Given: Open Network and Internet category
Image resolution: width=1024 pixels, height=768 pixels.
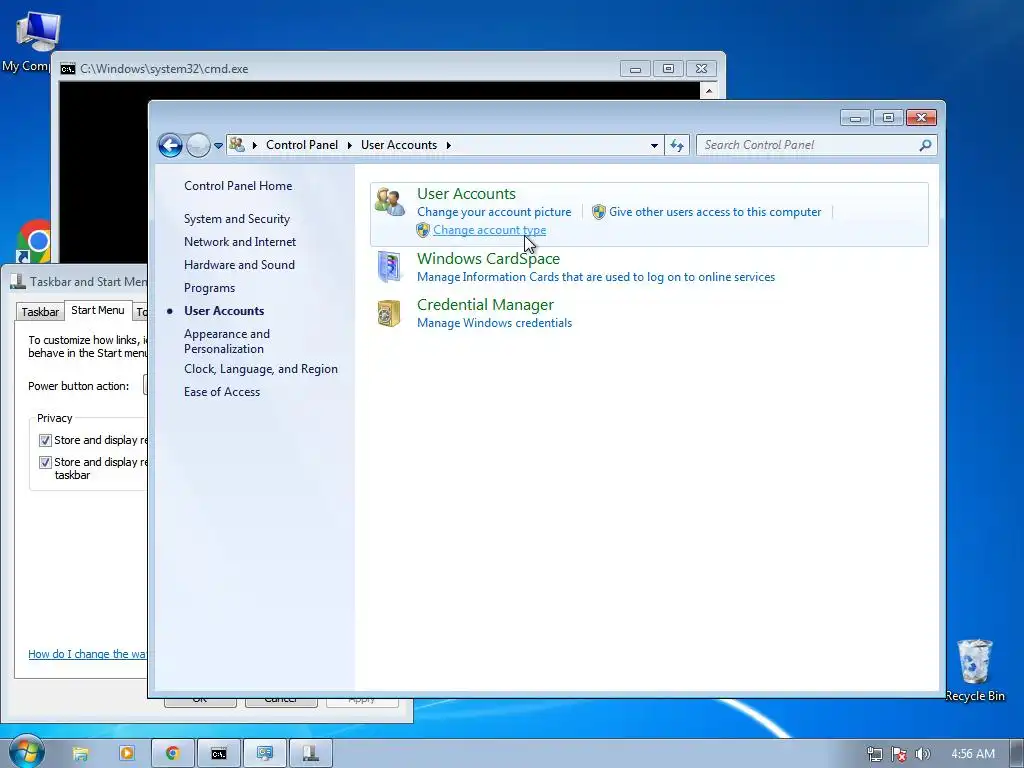Looking at the screenshot, I should [x=240, y=242].
